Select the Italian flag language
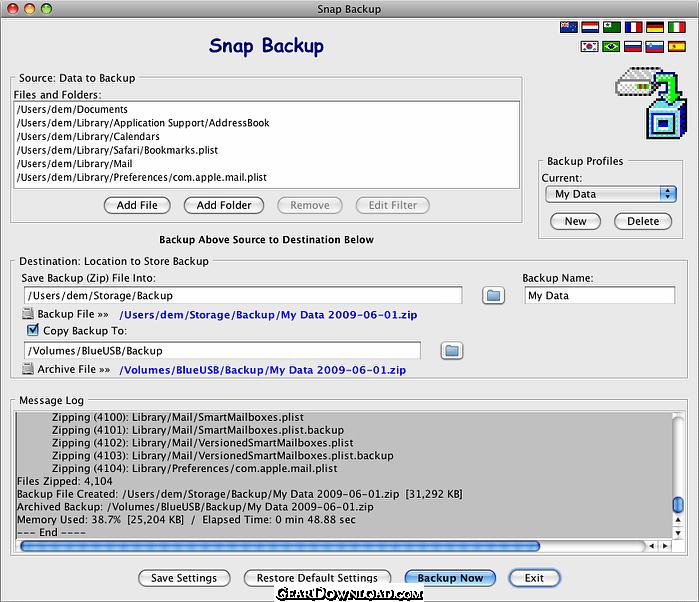 point(677,28)
